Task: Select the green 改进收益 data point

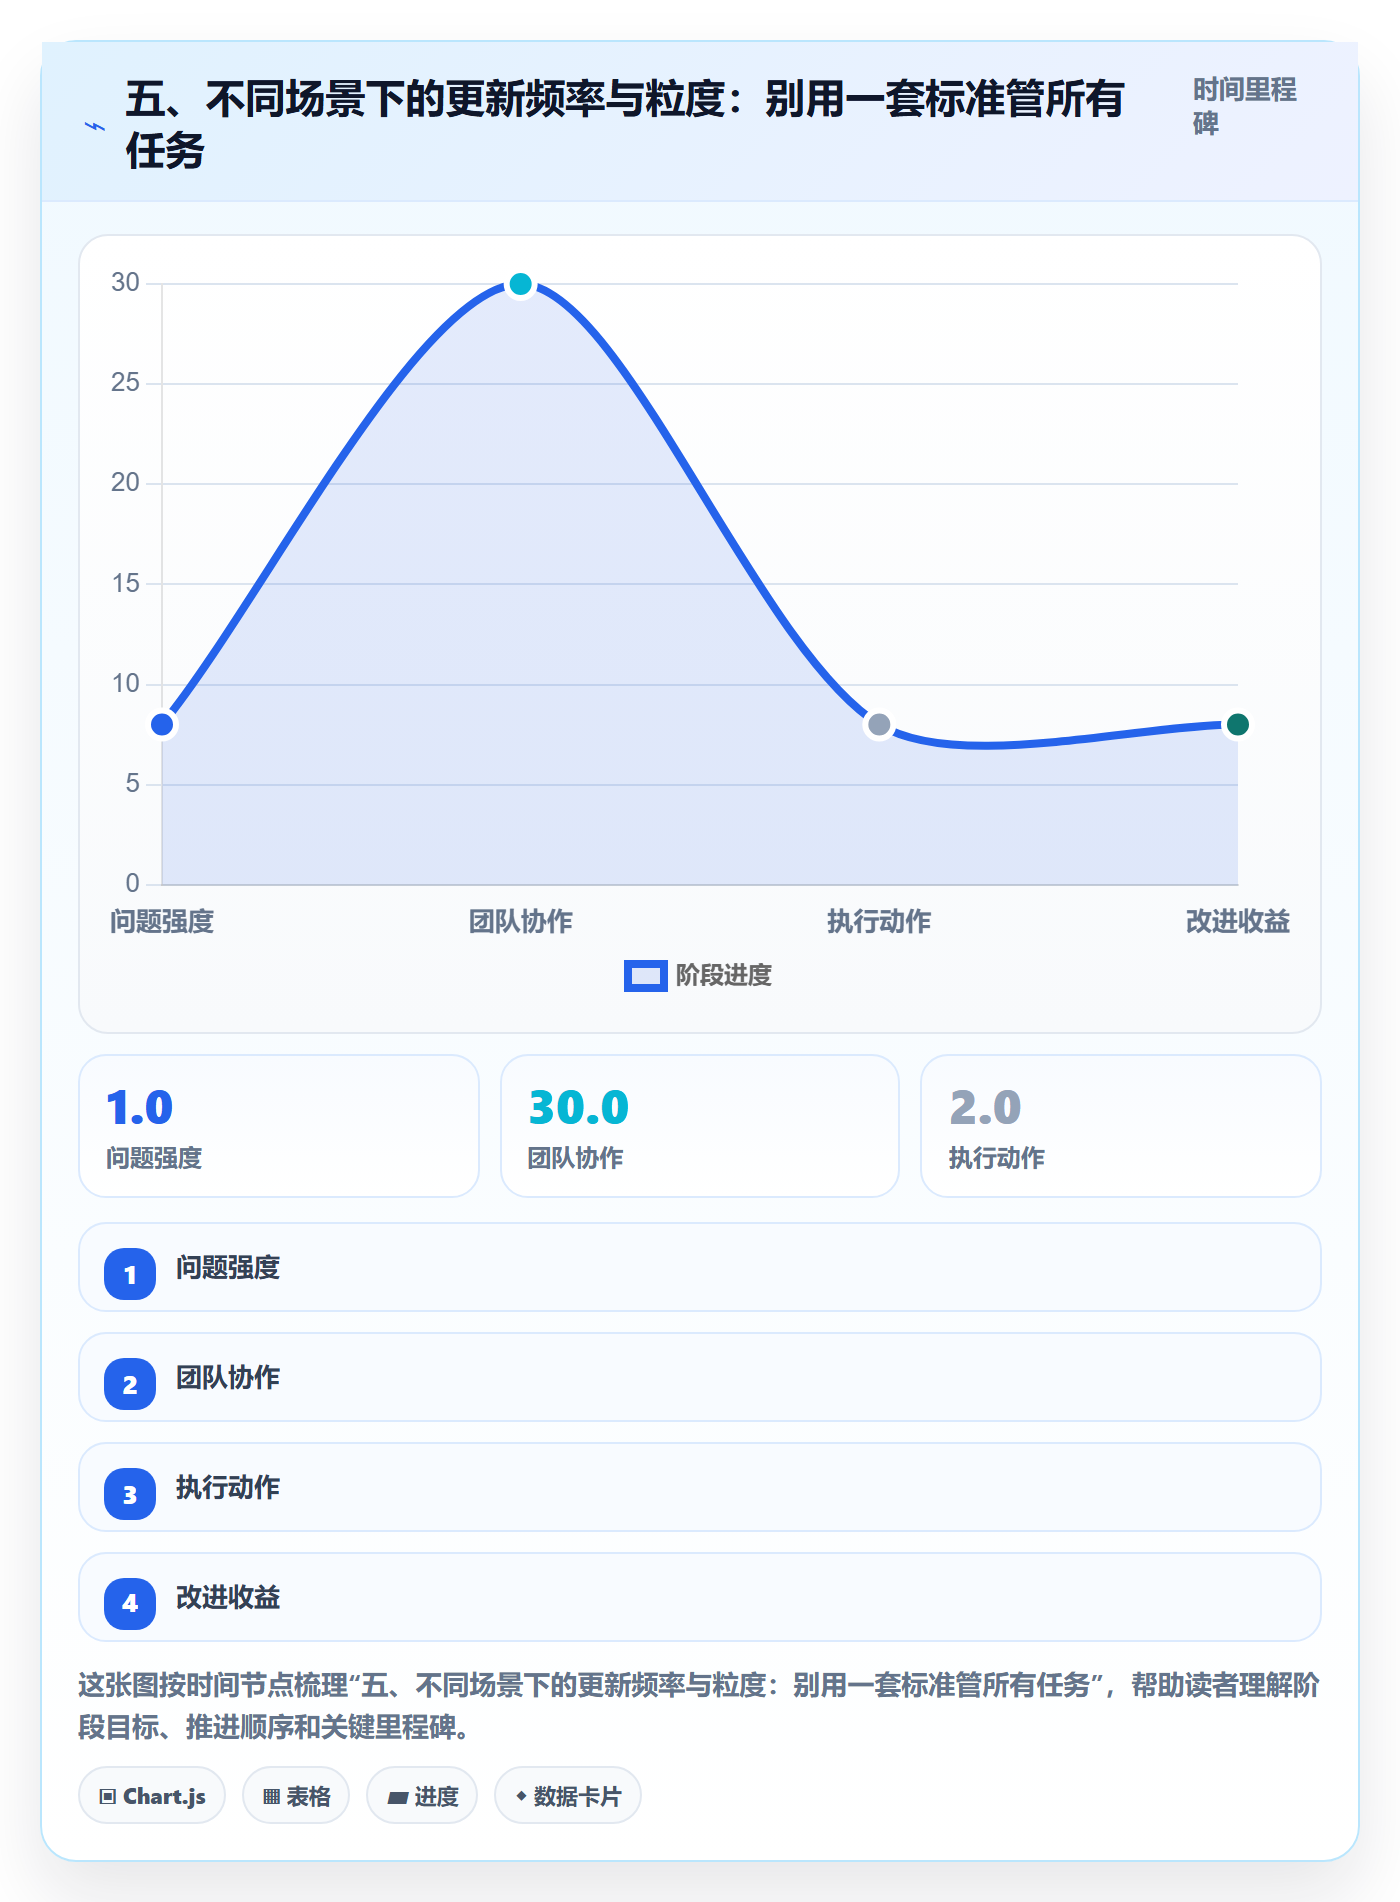Action: coord(1237,725)
